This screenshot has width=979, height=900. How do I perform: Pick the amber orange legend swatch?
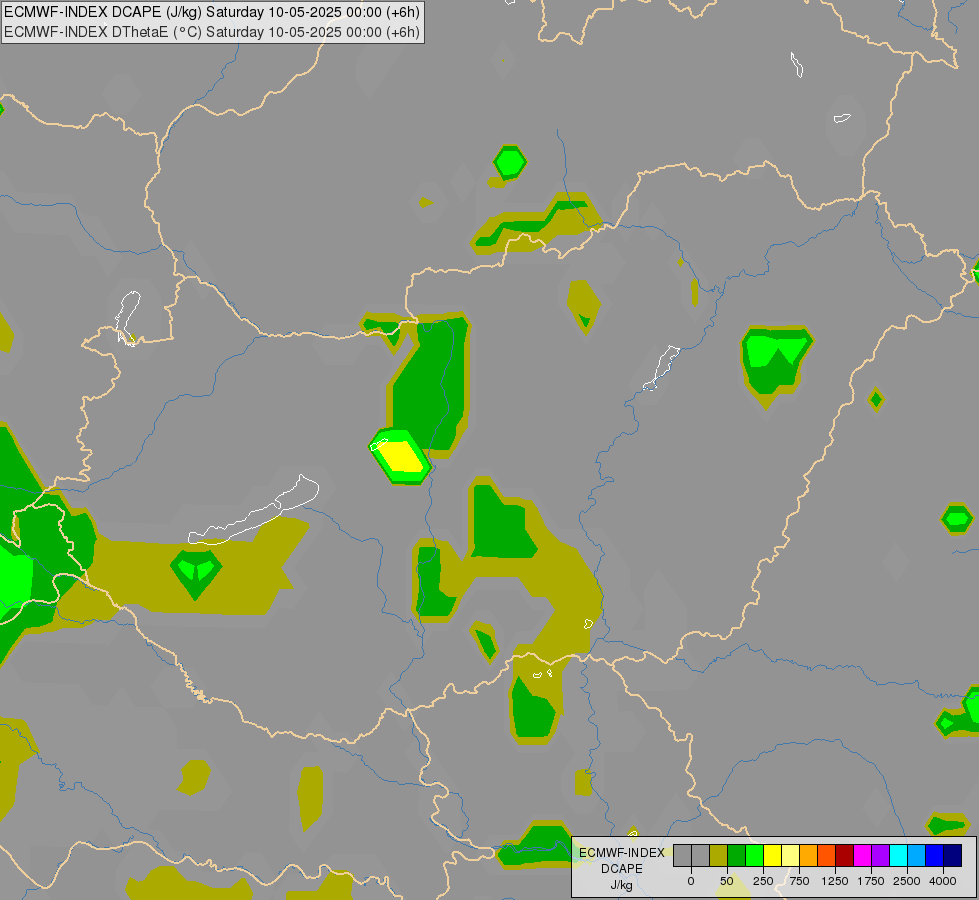click(809, 856)
